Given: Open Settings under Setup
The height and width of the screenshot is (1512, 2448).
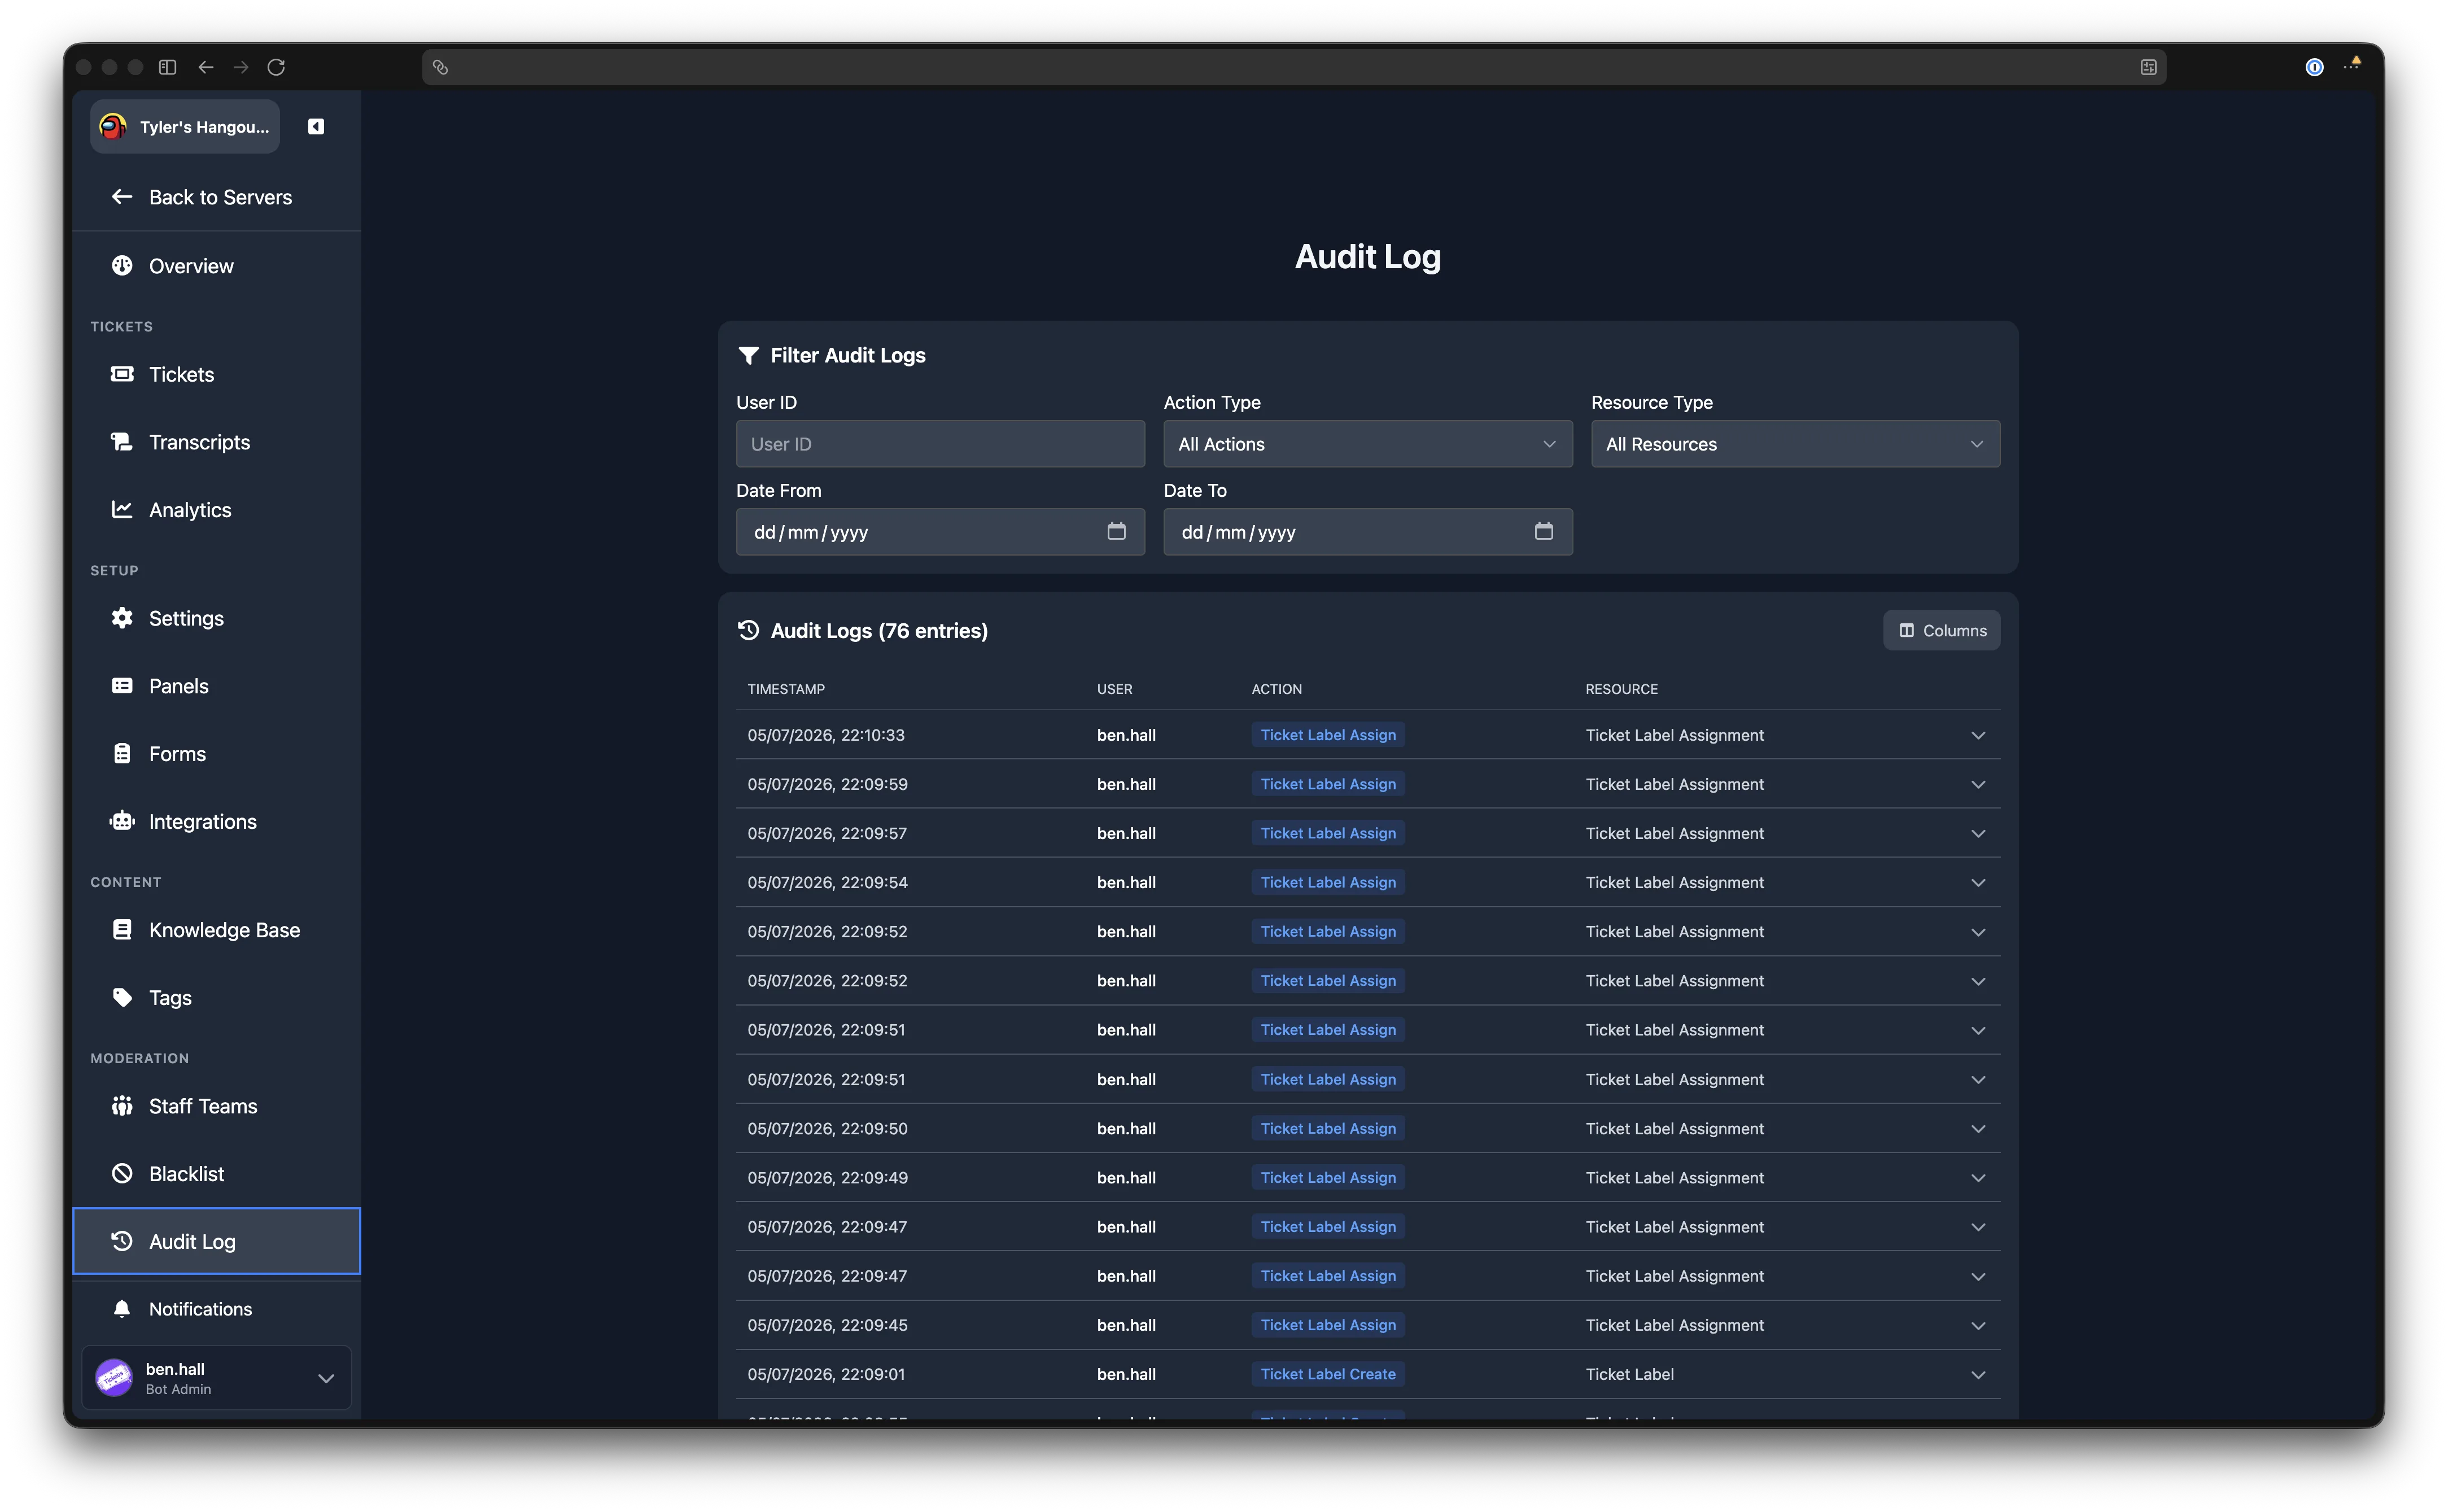Looking at the screenshot, I should pyautogui.click(x=217, y=618).
